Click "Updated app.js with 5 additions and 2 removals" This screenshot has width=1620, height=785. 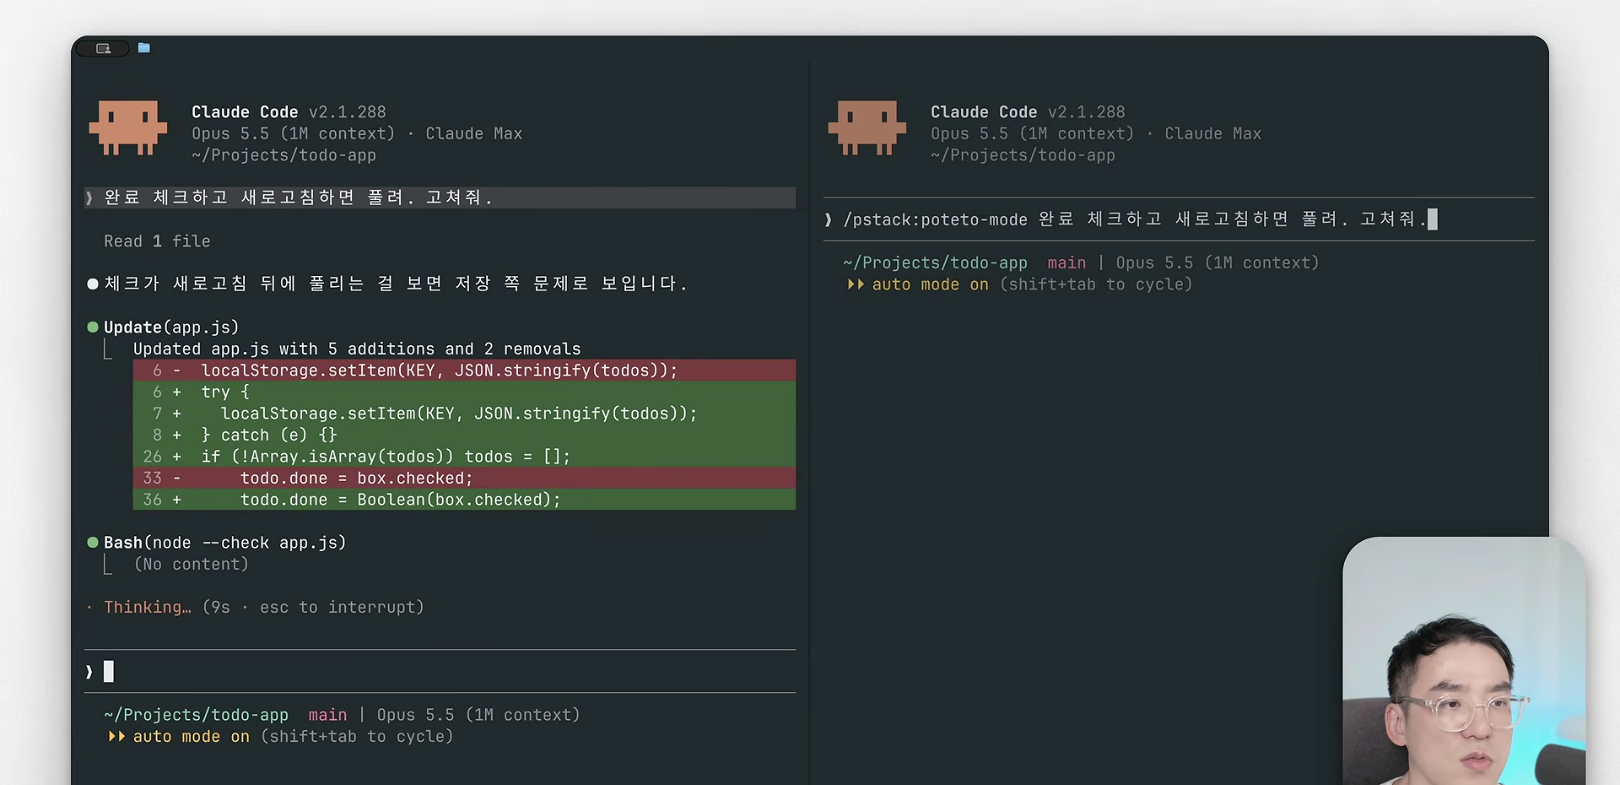point(357,349)
